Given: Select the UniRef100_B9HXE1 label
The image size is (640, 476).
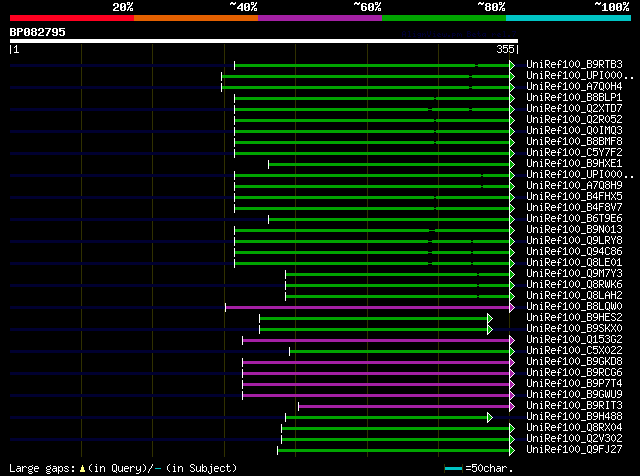Looking at the screenshot, I should (574, 164).
